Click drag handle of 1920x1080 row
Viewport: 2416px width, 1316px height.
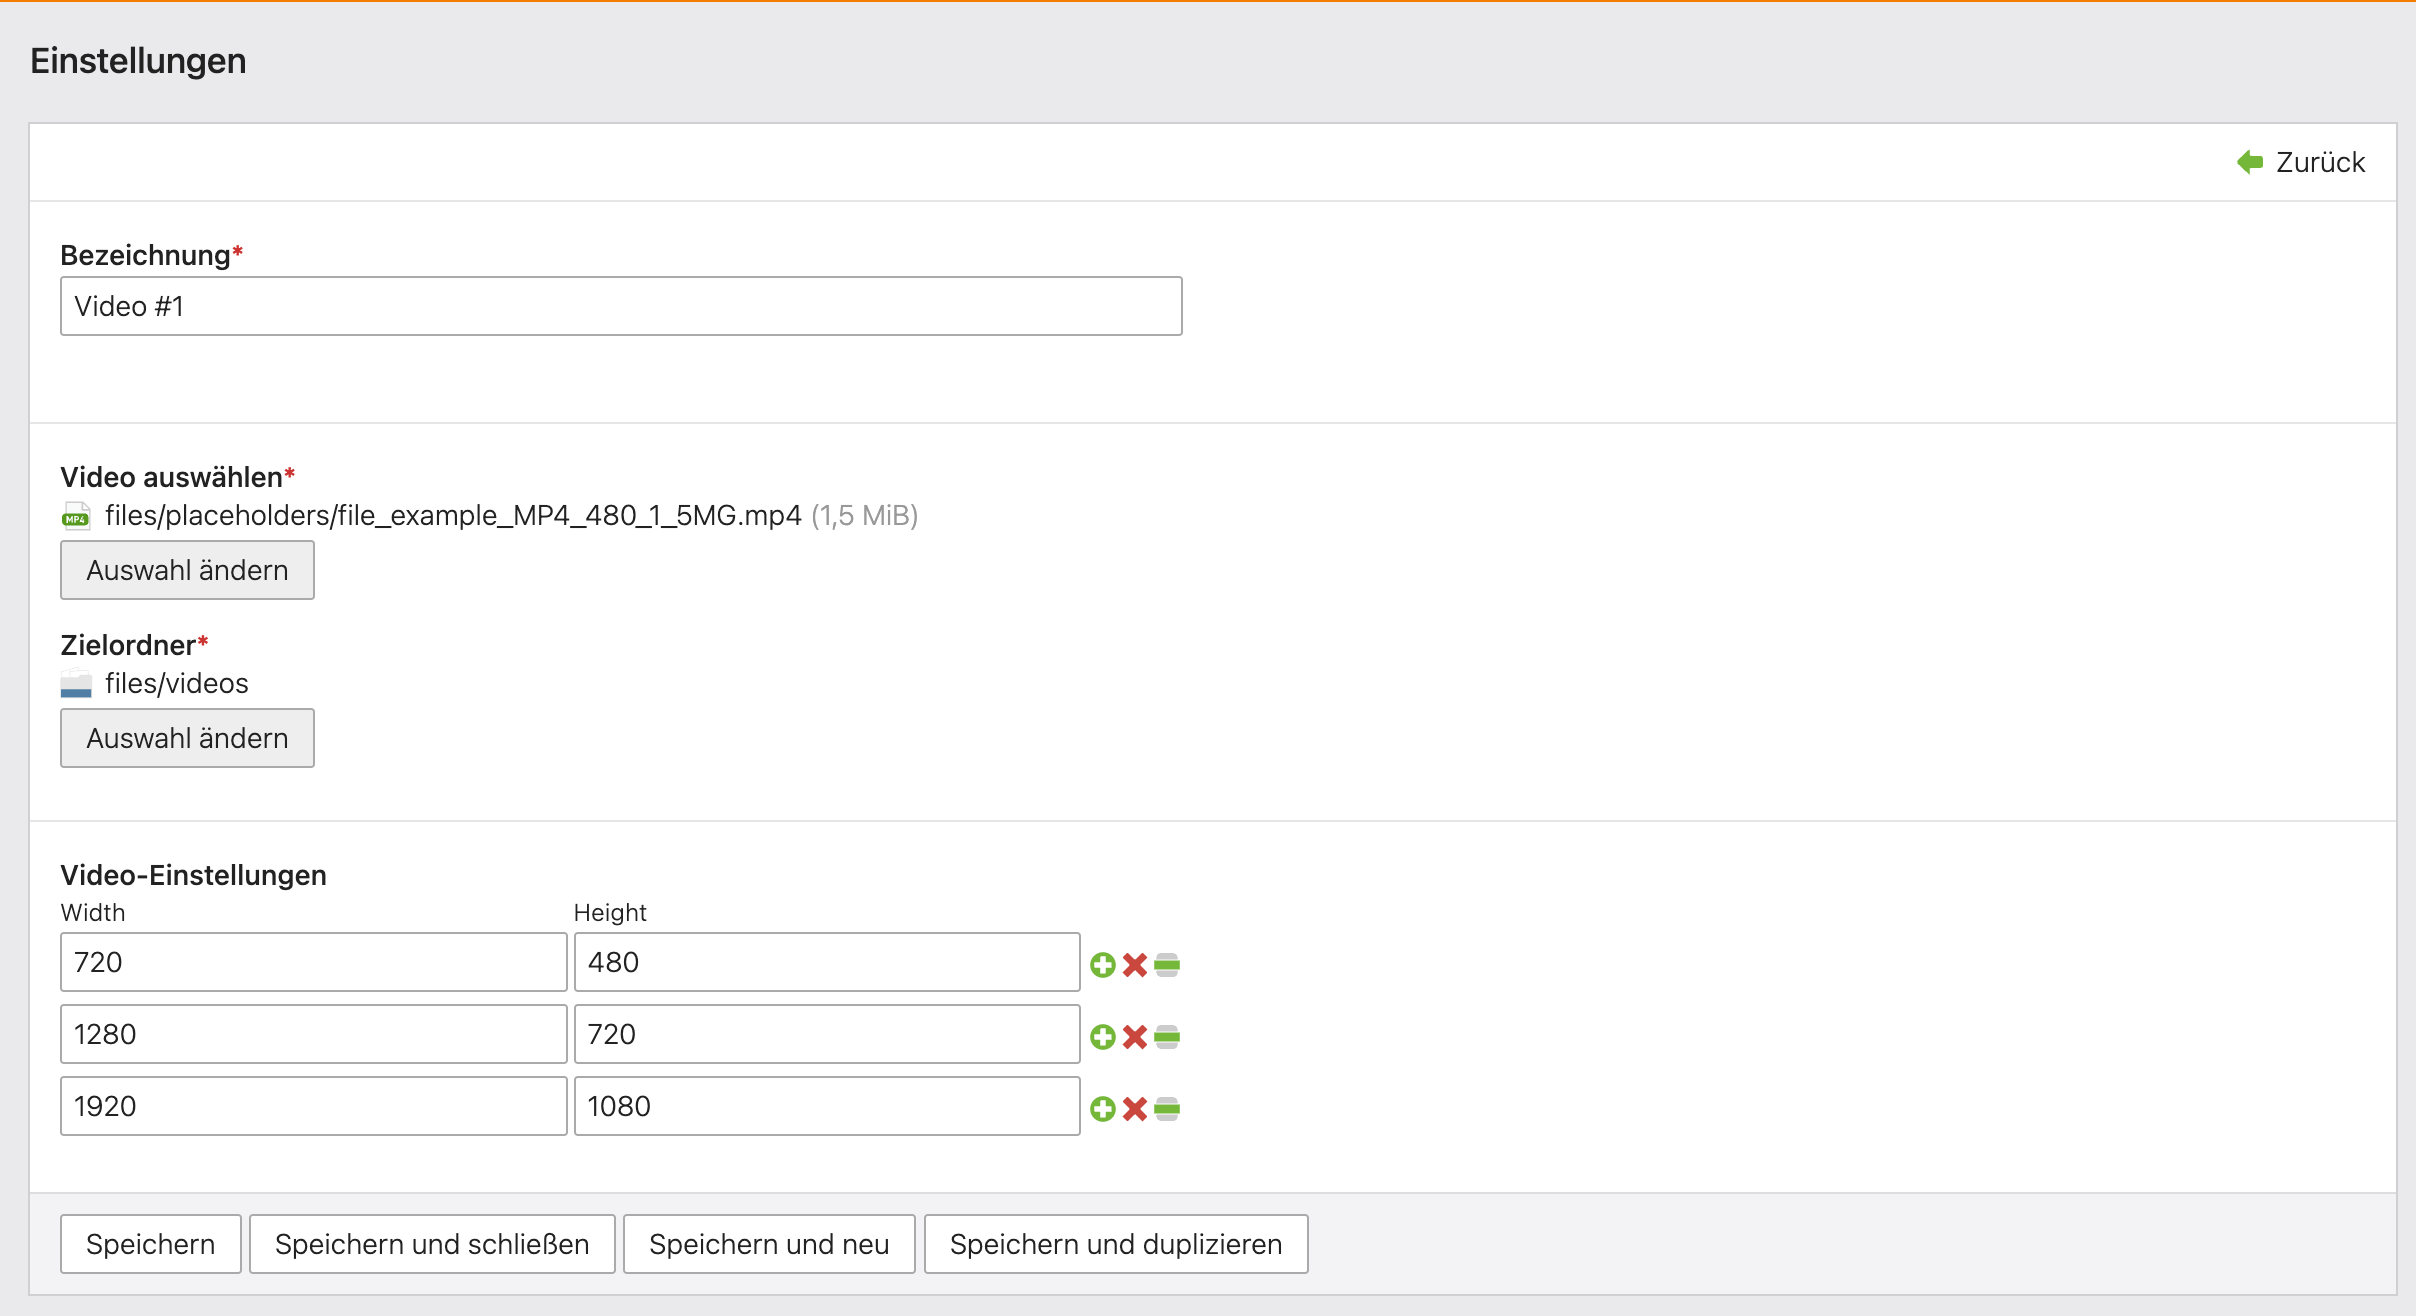[1167, 1109]
